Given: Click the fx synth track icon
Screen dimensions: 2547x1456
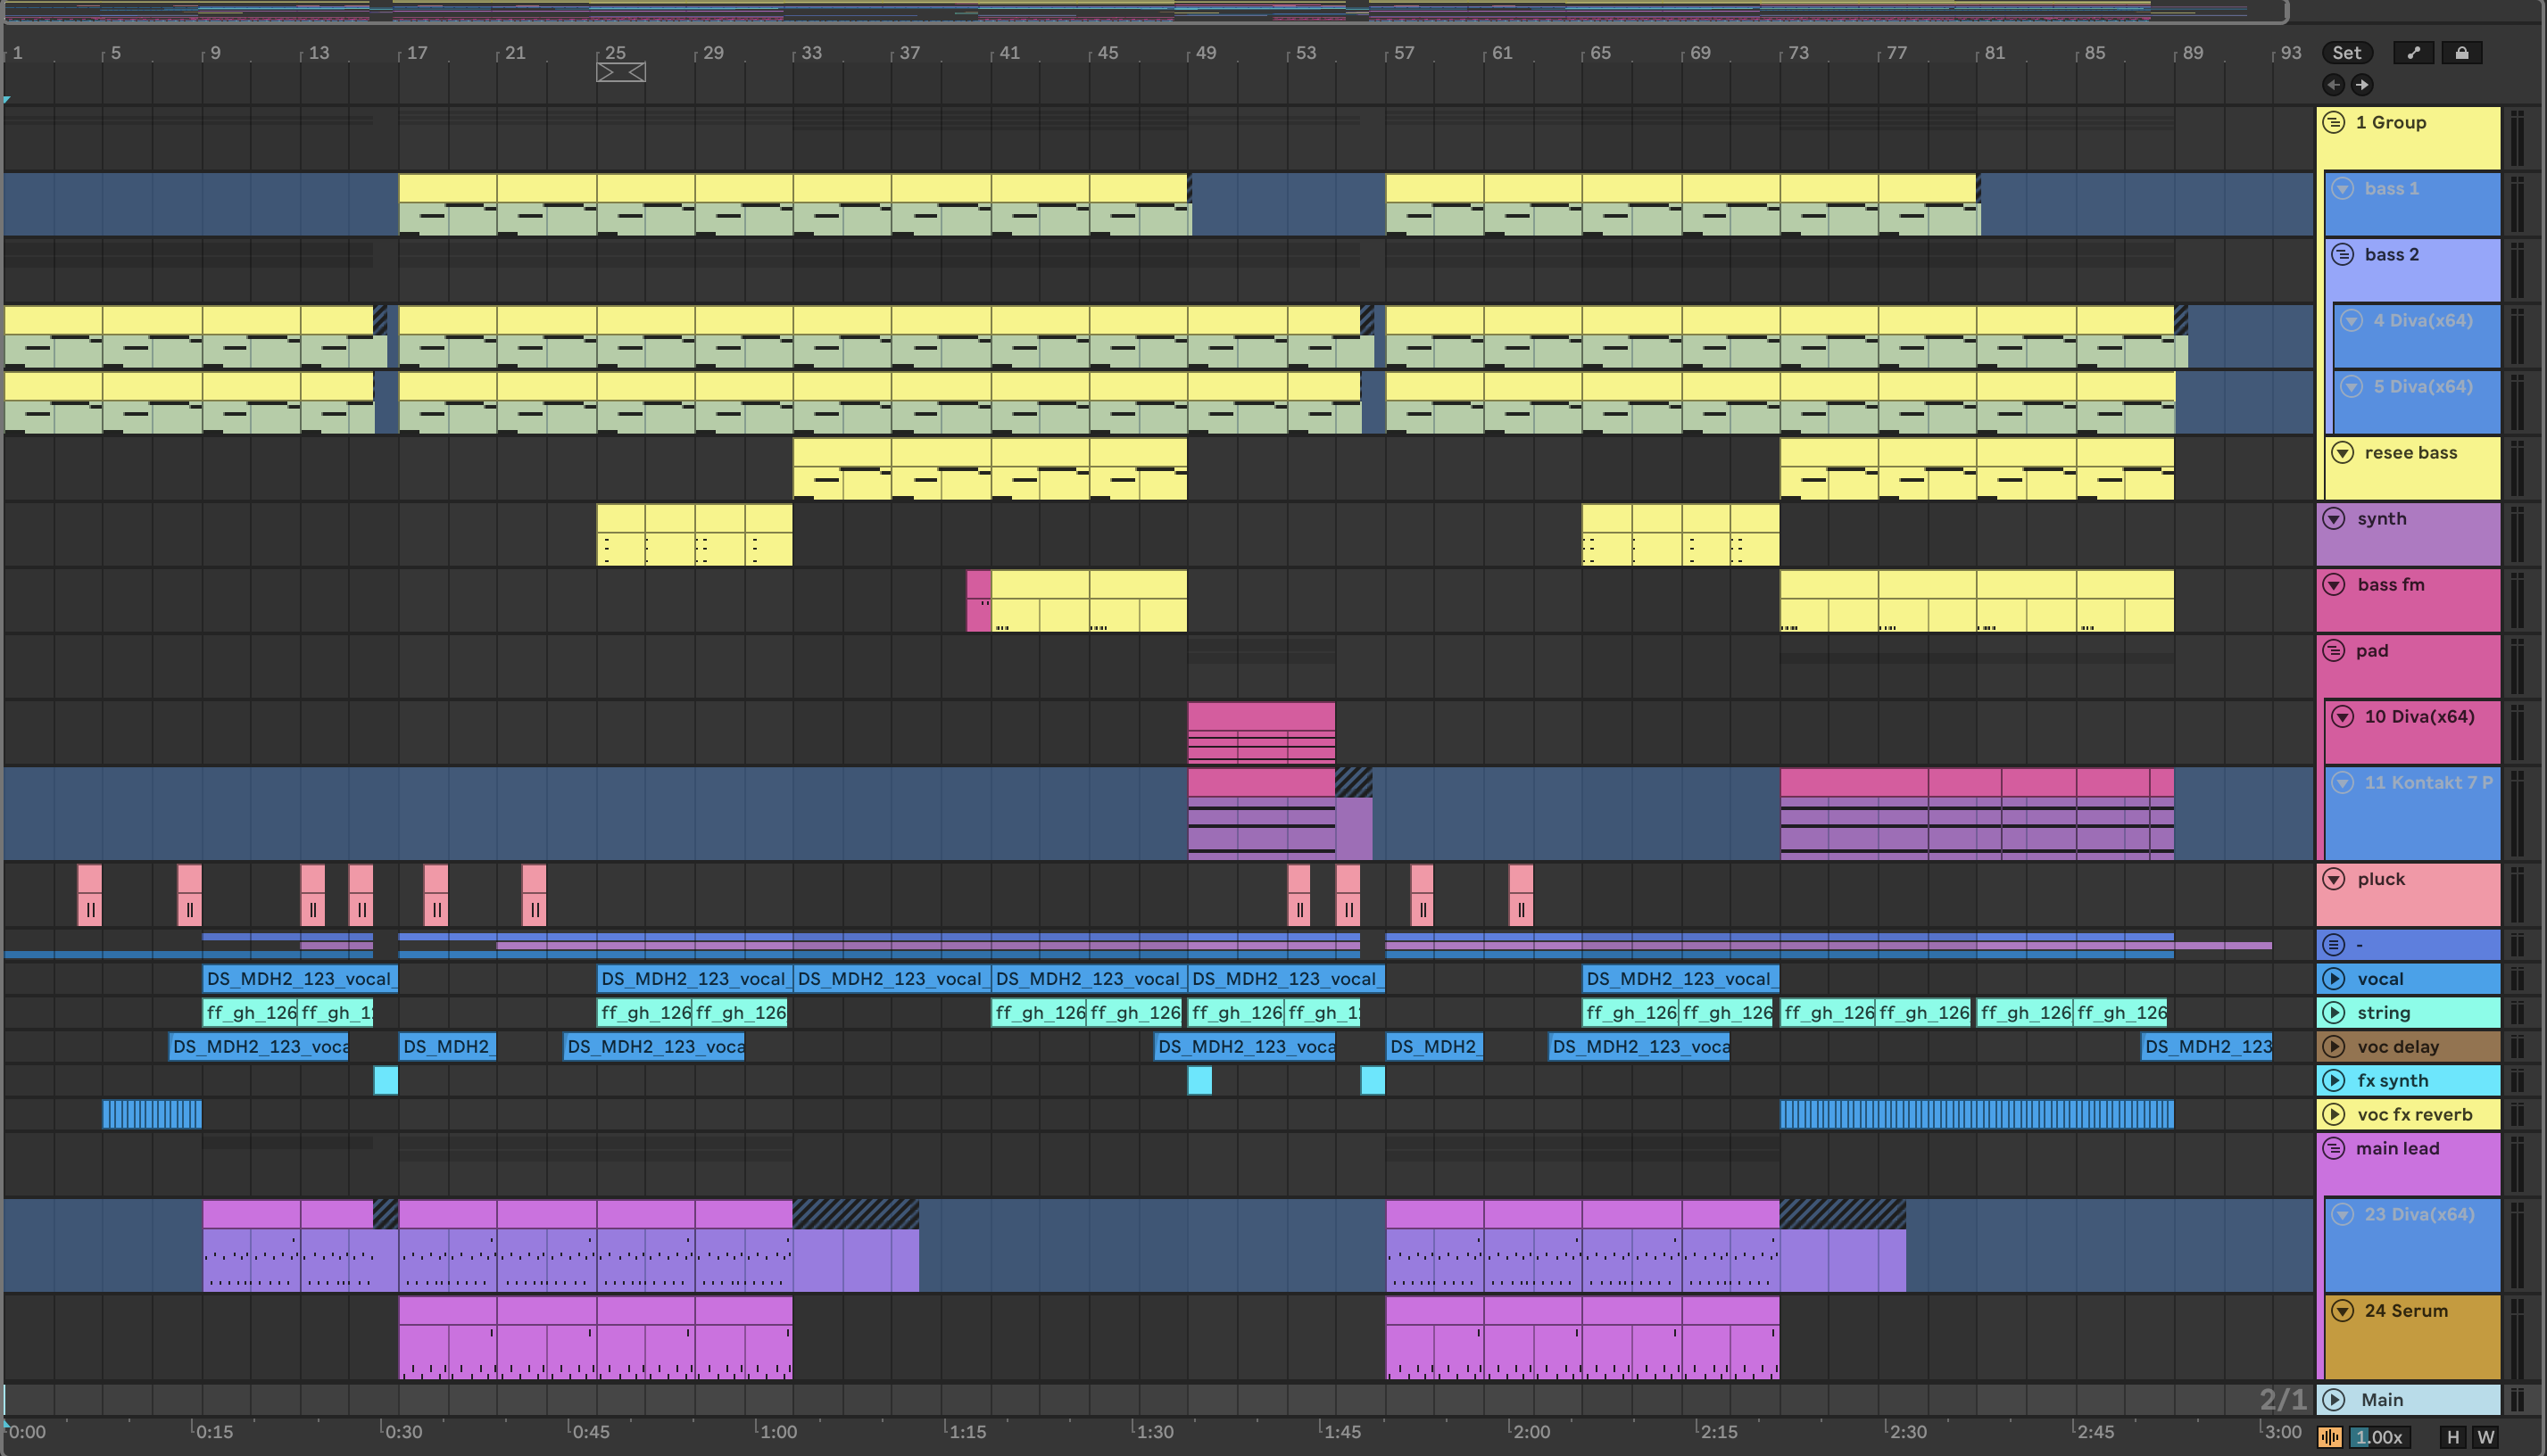Looking at the screenshot, I should coord(2334,1080).
